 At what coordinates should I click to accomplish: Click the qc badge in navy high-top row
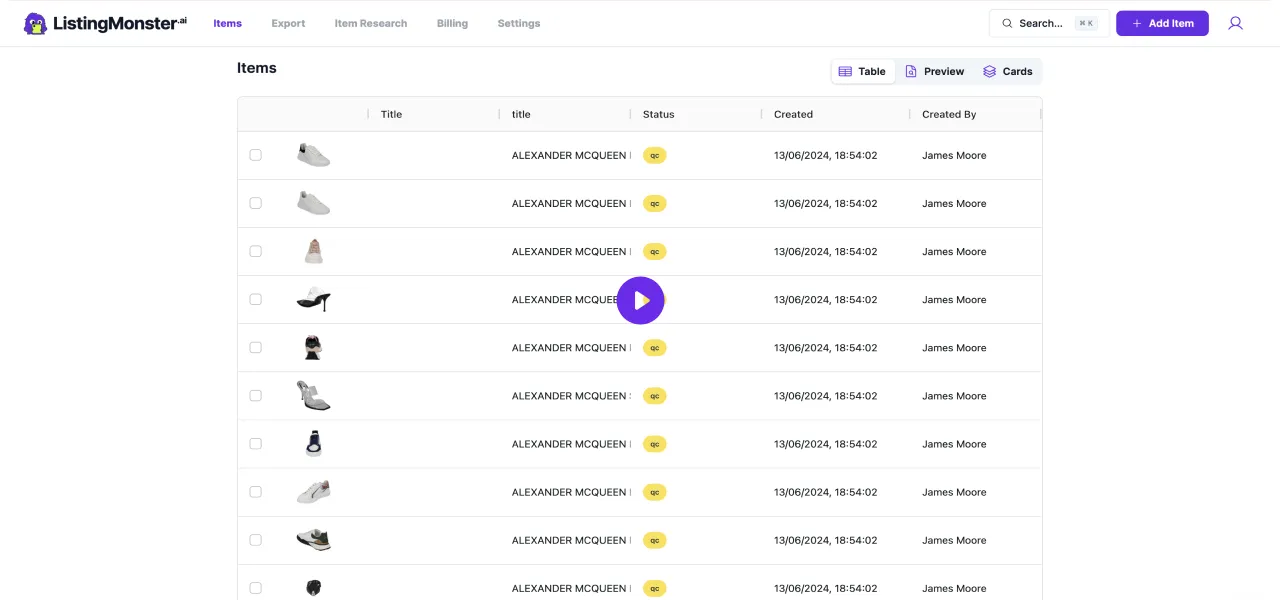point(654,443)
